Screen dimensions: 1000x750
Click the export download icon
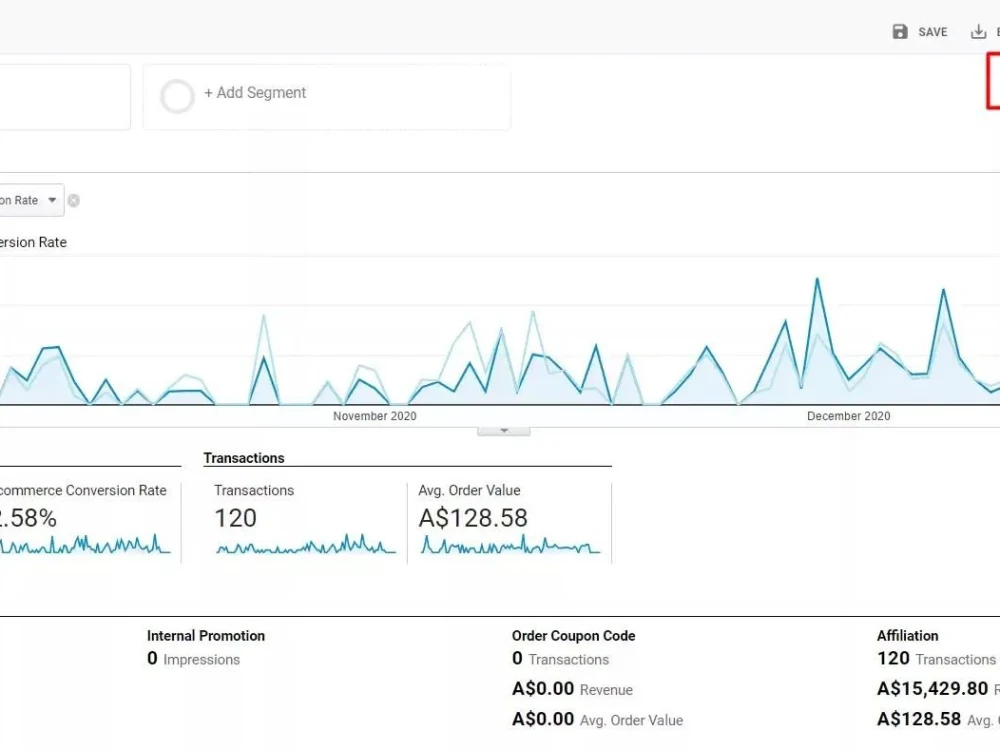click(978, 32)
